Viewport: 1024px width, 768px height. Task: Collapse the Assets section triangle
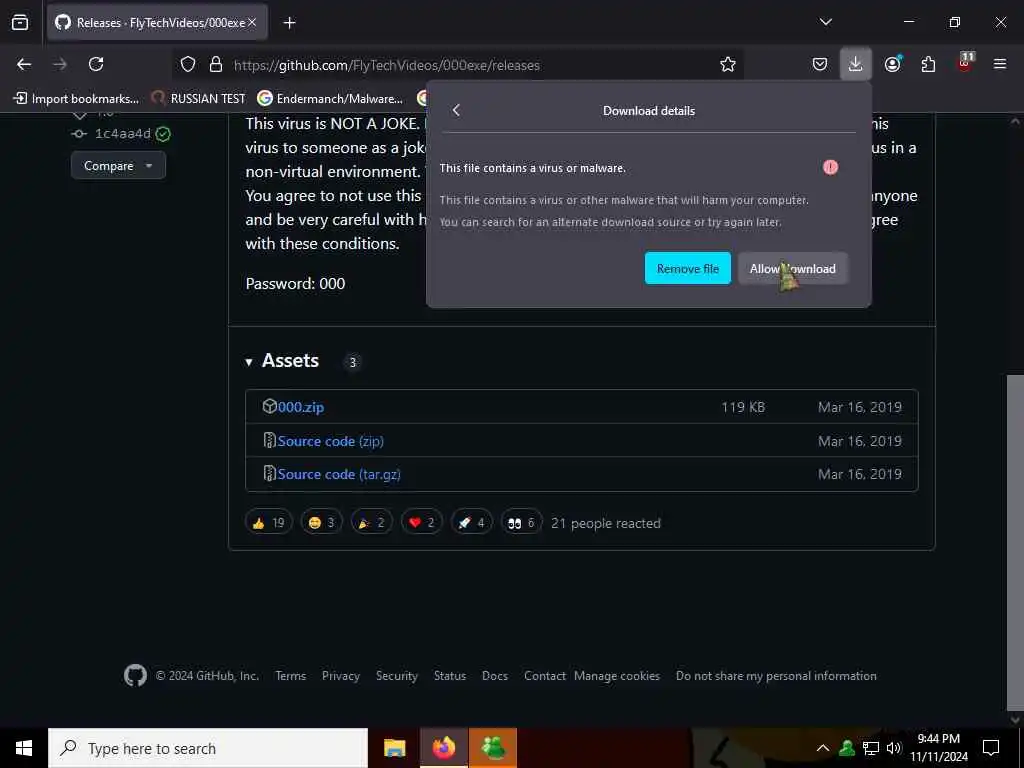(x=249, y=362)
